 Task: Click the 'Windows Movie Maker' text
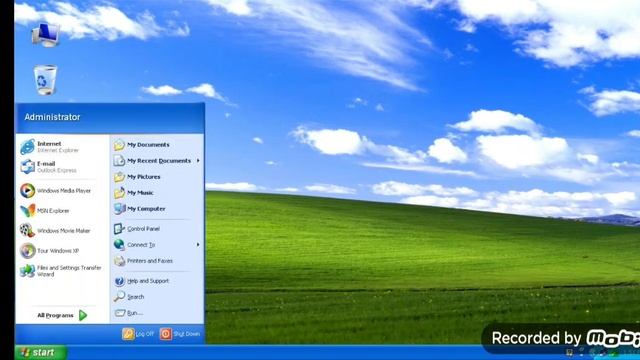pyautogui.click(x=64, y=231)
